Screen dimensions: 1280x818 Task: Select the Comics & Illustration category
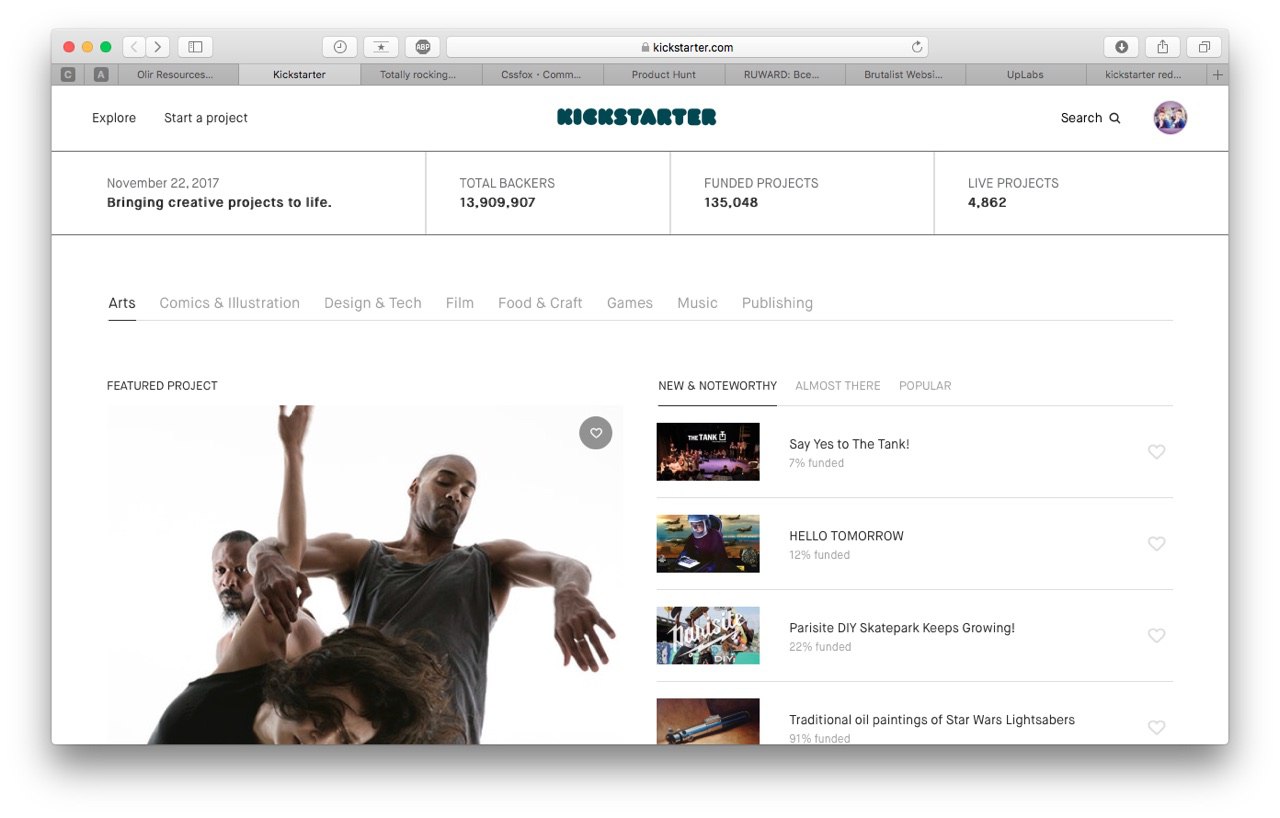pyautogui.click(x=229, y=303)
